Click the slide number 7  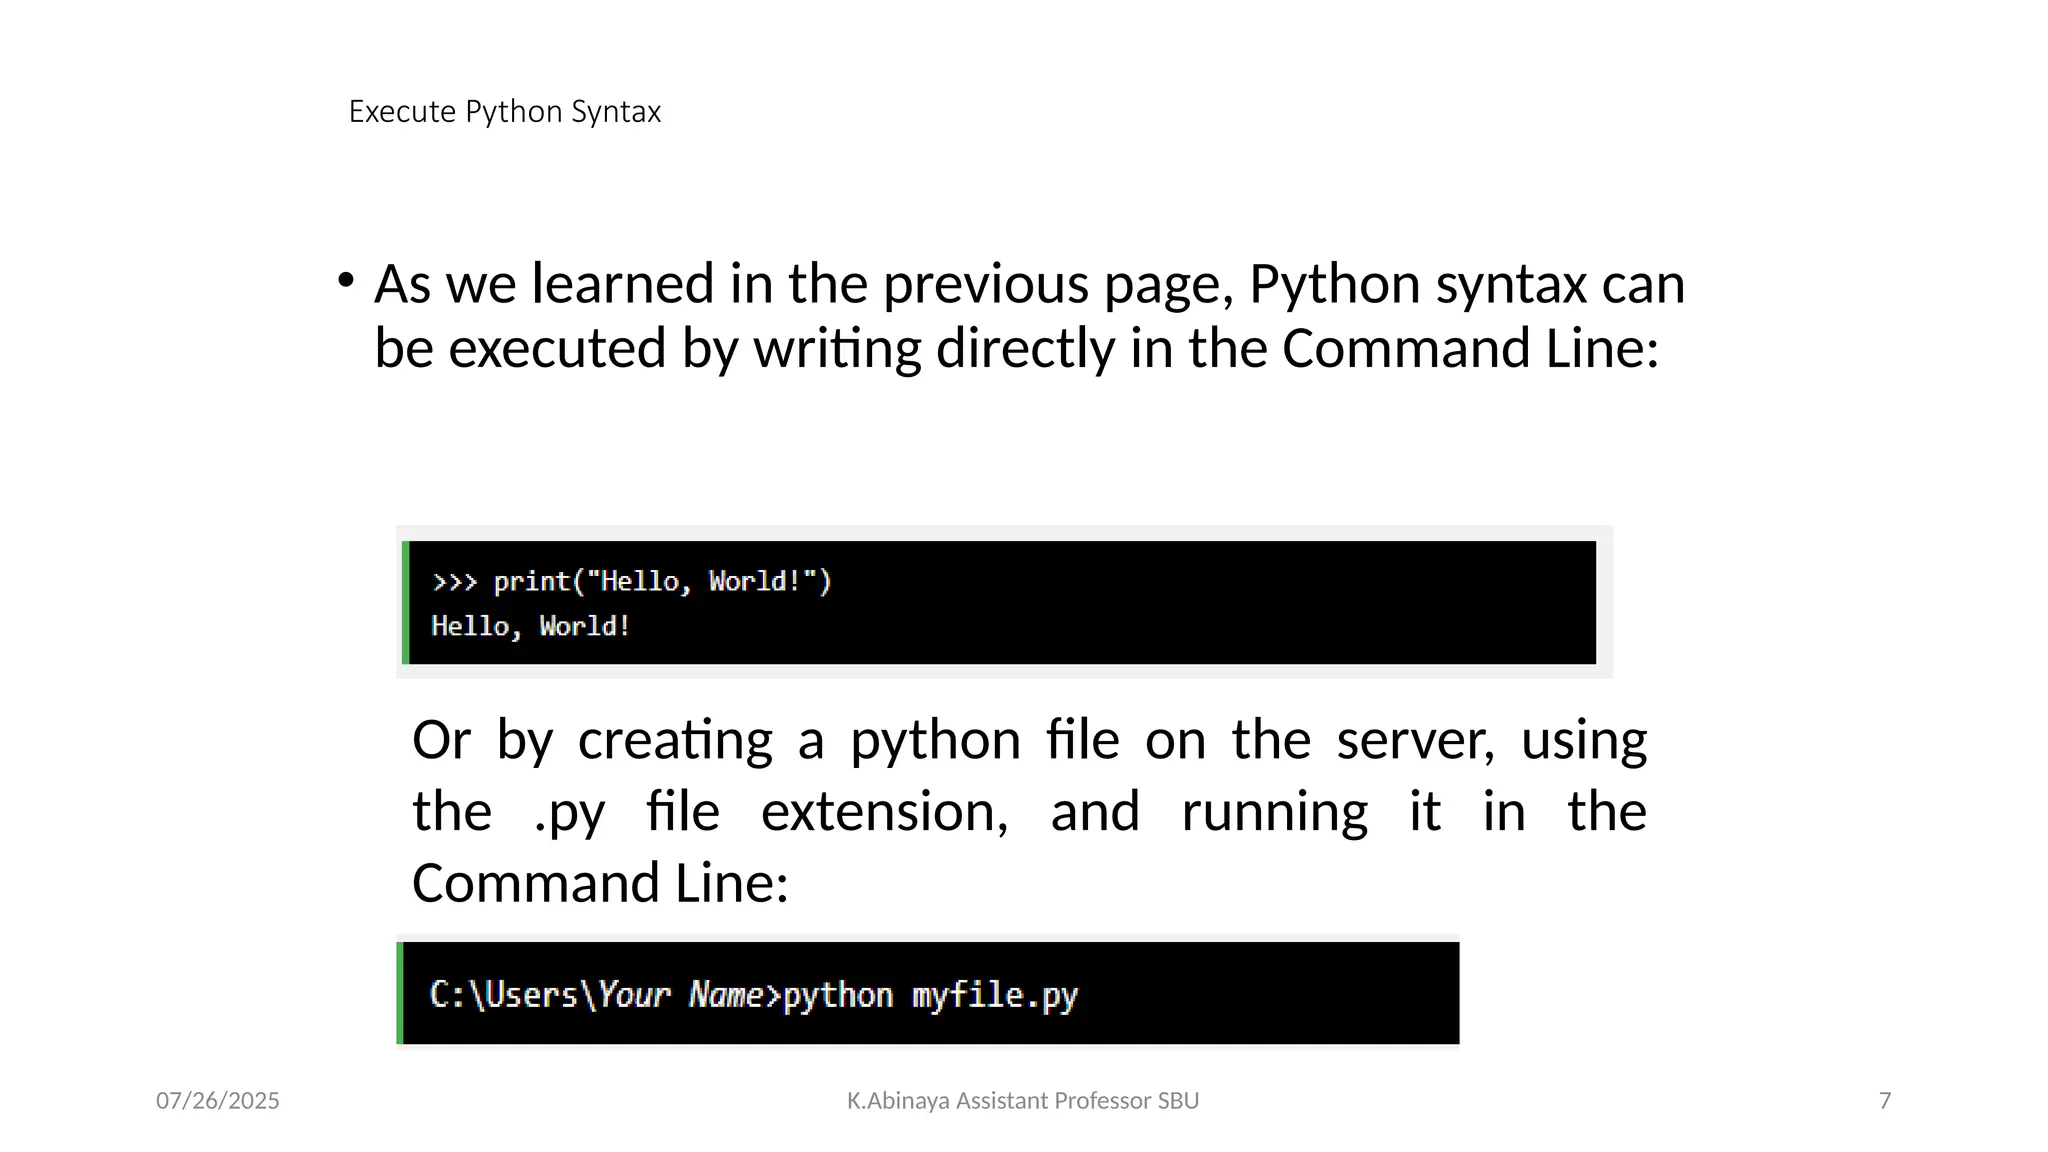pyautogui.click(x=1885, y=1101)
